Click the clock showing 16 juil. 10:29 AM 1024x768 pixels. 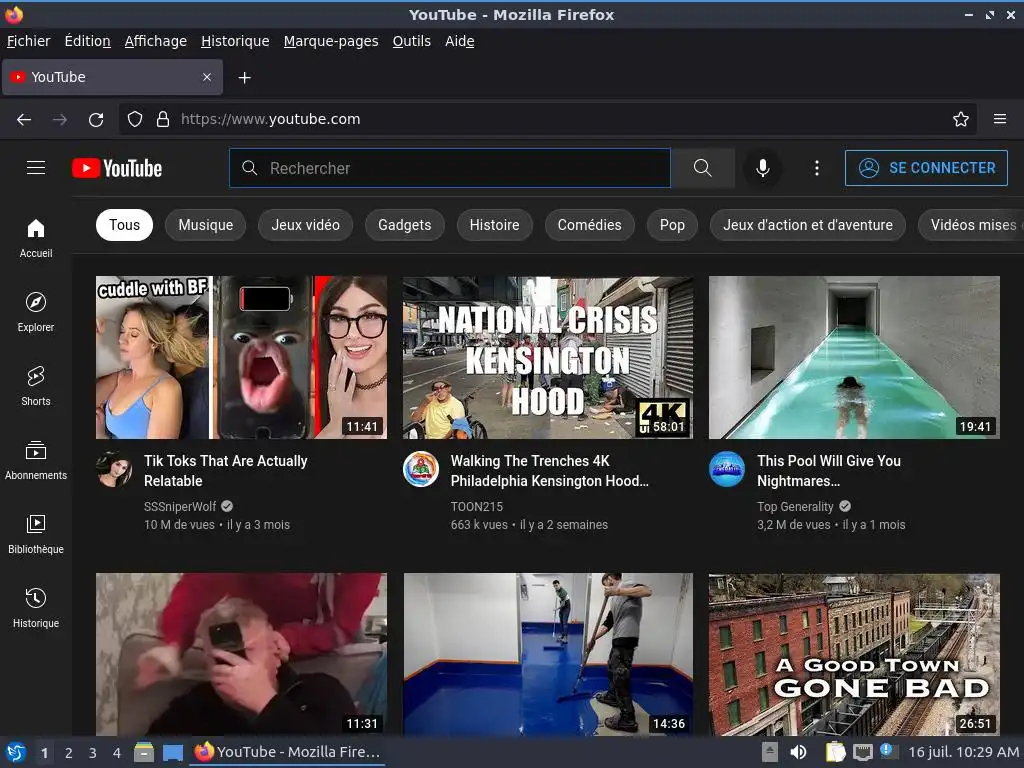pyautogui.click(x=963, y=752)
